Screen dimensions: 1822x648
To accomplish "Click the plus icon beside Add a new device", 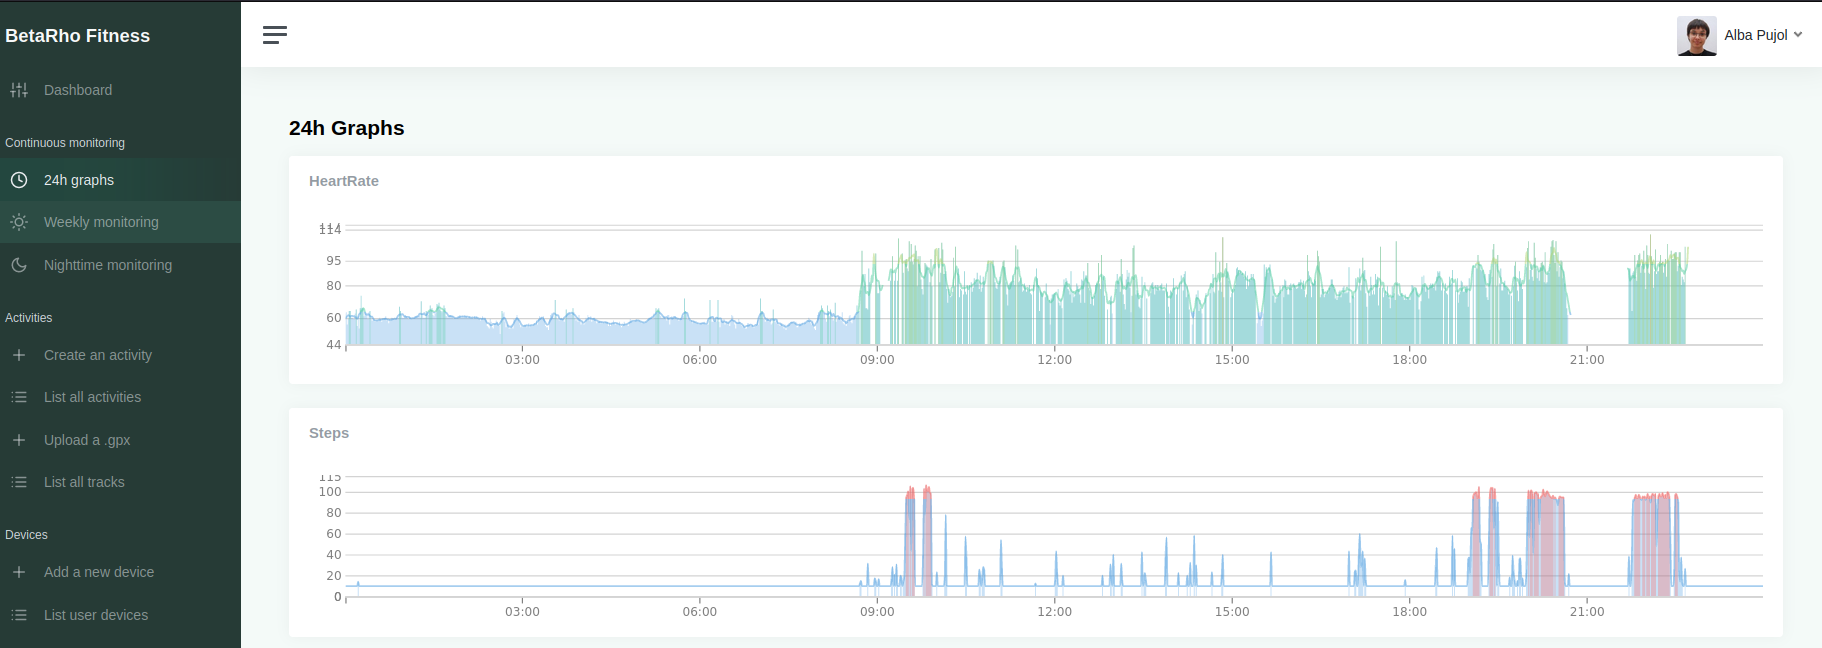I will pyautogui.click(x=19, y=572).
